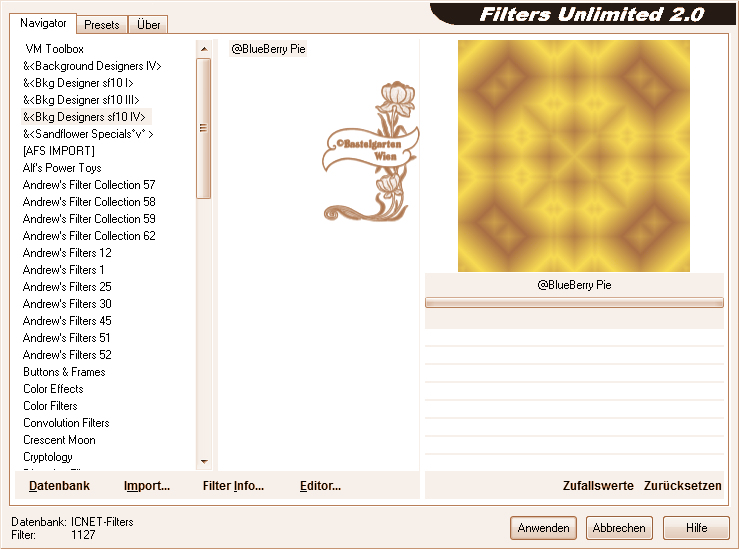
Task: Select &<Bkg Designers sf10 IV> category
Action: click(x=84, y=117)
